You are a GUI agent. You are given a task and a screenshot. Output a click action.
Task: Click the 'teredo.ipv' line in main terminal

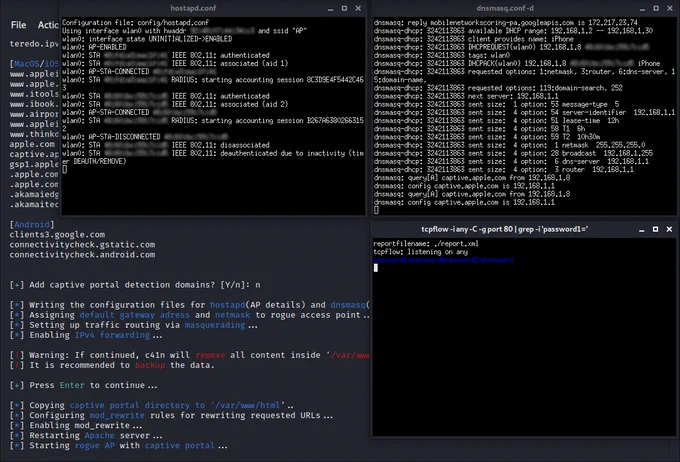(34, 44)
